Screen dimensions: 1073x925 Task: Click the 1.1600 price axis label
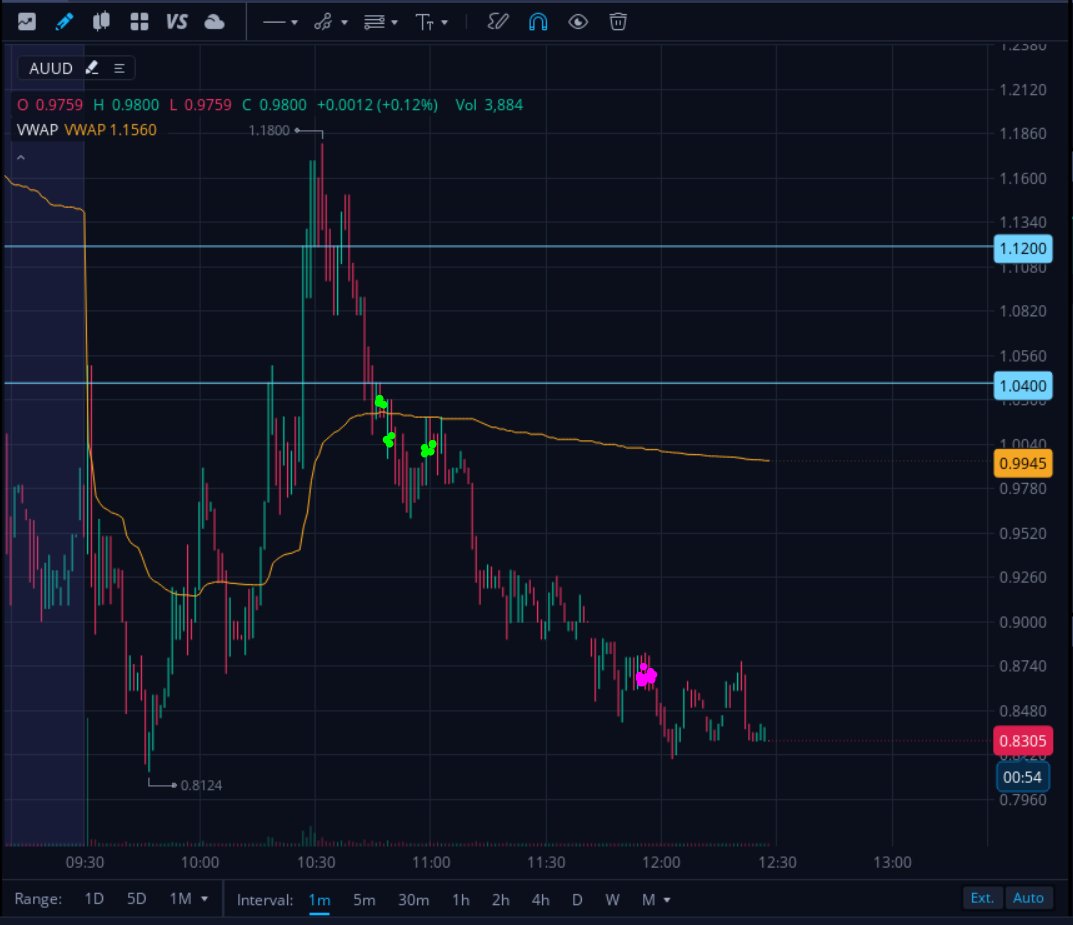click(1023, 179)
